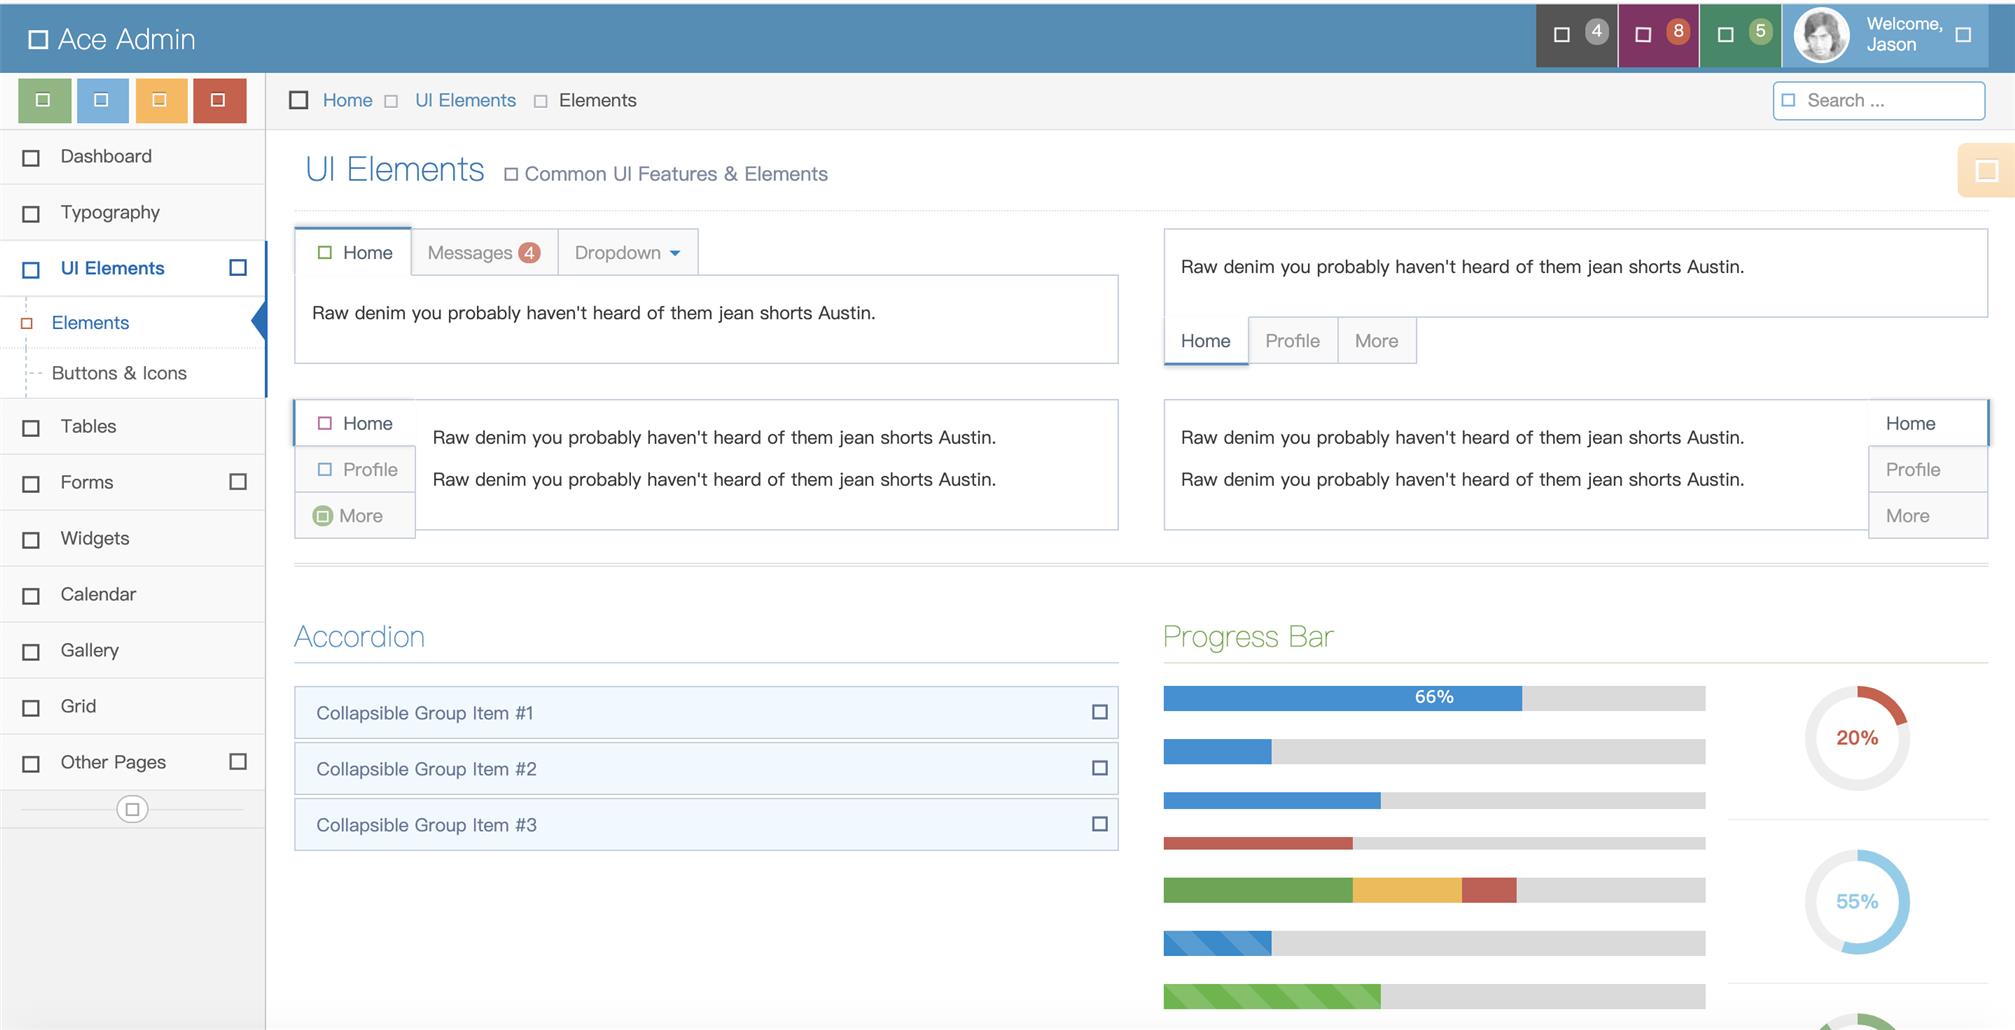The width and height of the screenshot is (2015, 1030).
Task: Click the Widgets icon in sidebar
Action: coord(31,540)
